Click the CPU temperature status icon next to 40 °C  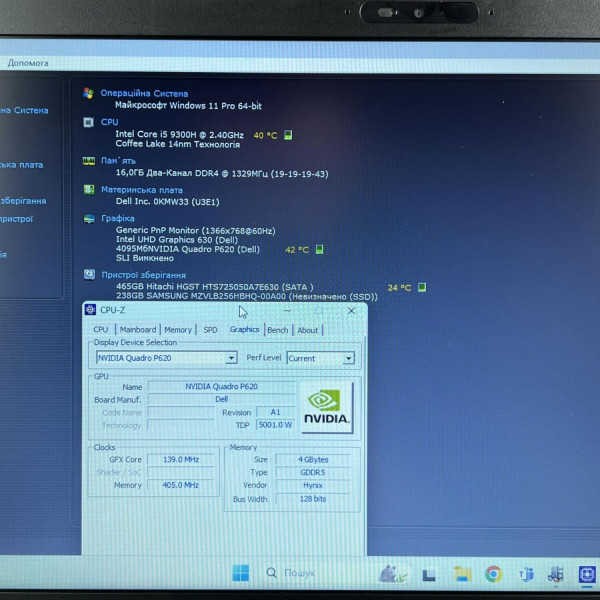pos(288,135)
